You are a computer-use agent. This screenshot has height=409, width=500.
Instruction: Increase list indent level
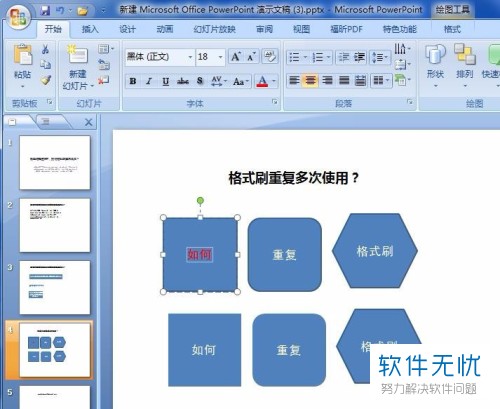(359, 57)
